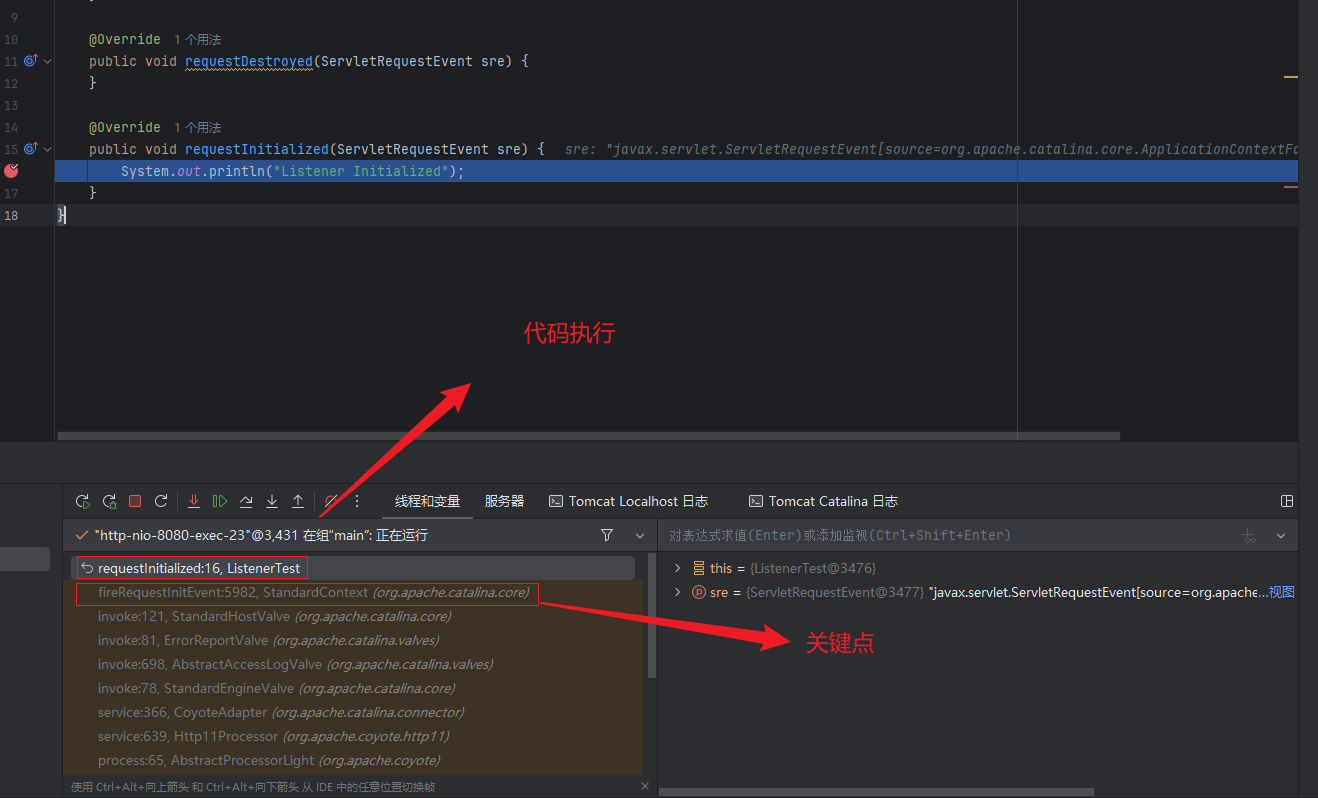This screenshot has width=1318, height=798.
Task: Click the Step Into down-arrow icon
Action: [272, 501]
